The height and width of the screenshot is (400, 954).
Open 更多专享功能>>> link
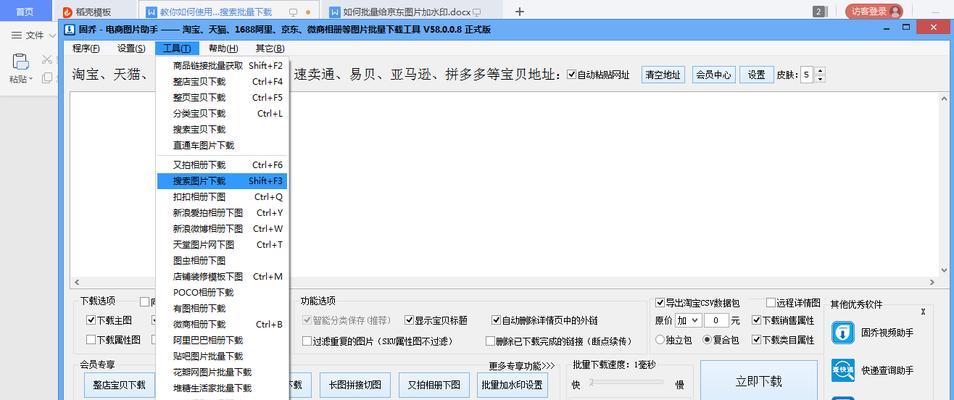tap(522, 365)
